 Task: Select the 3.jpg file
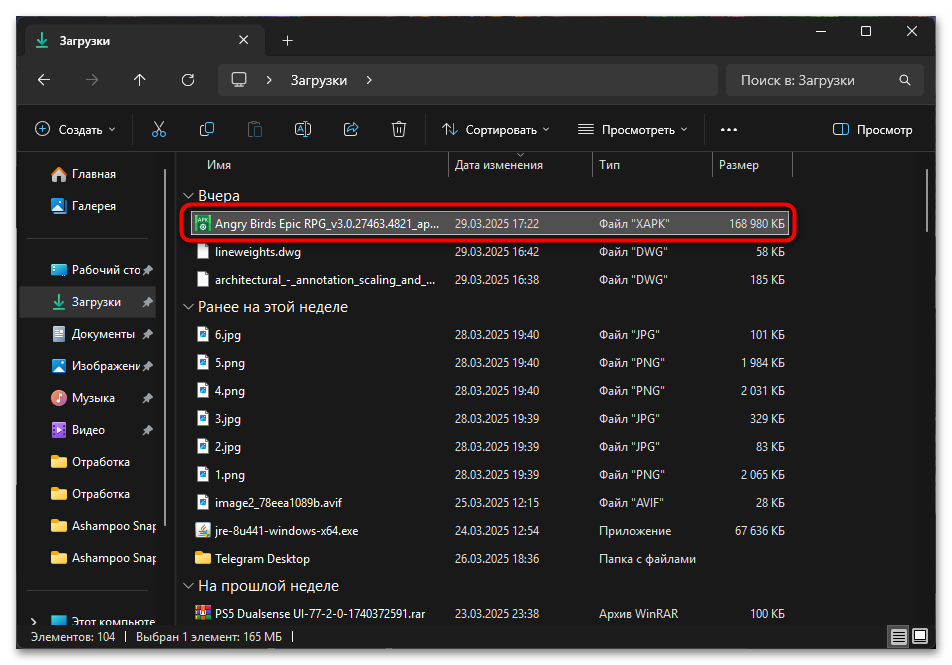point(488,418)
